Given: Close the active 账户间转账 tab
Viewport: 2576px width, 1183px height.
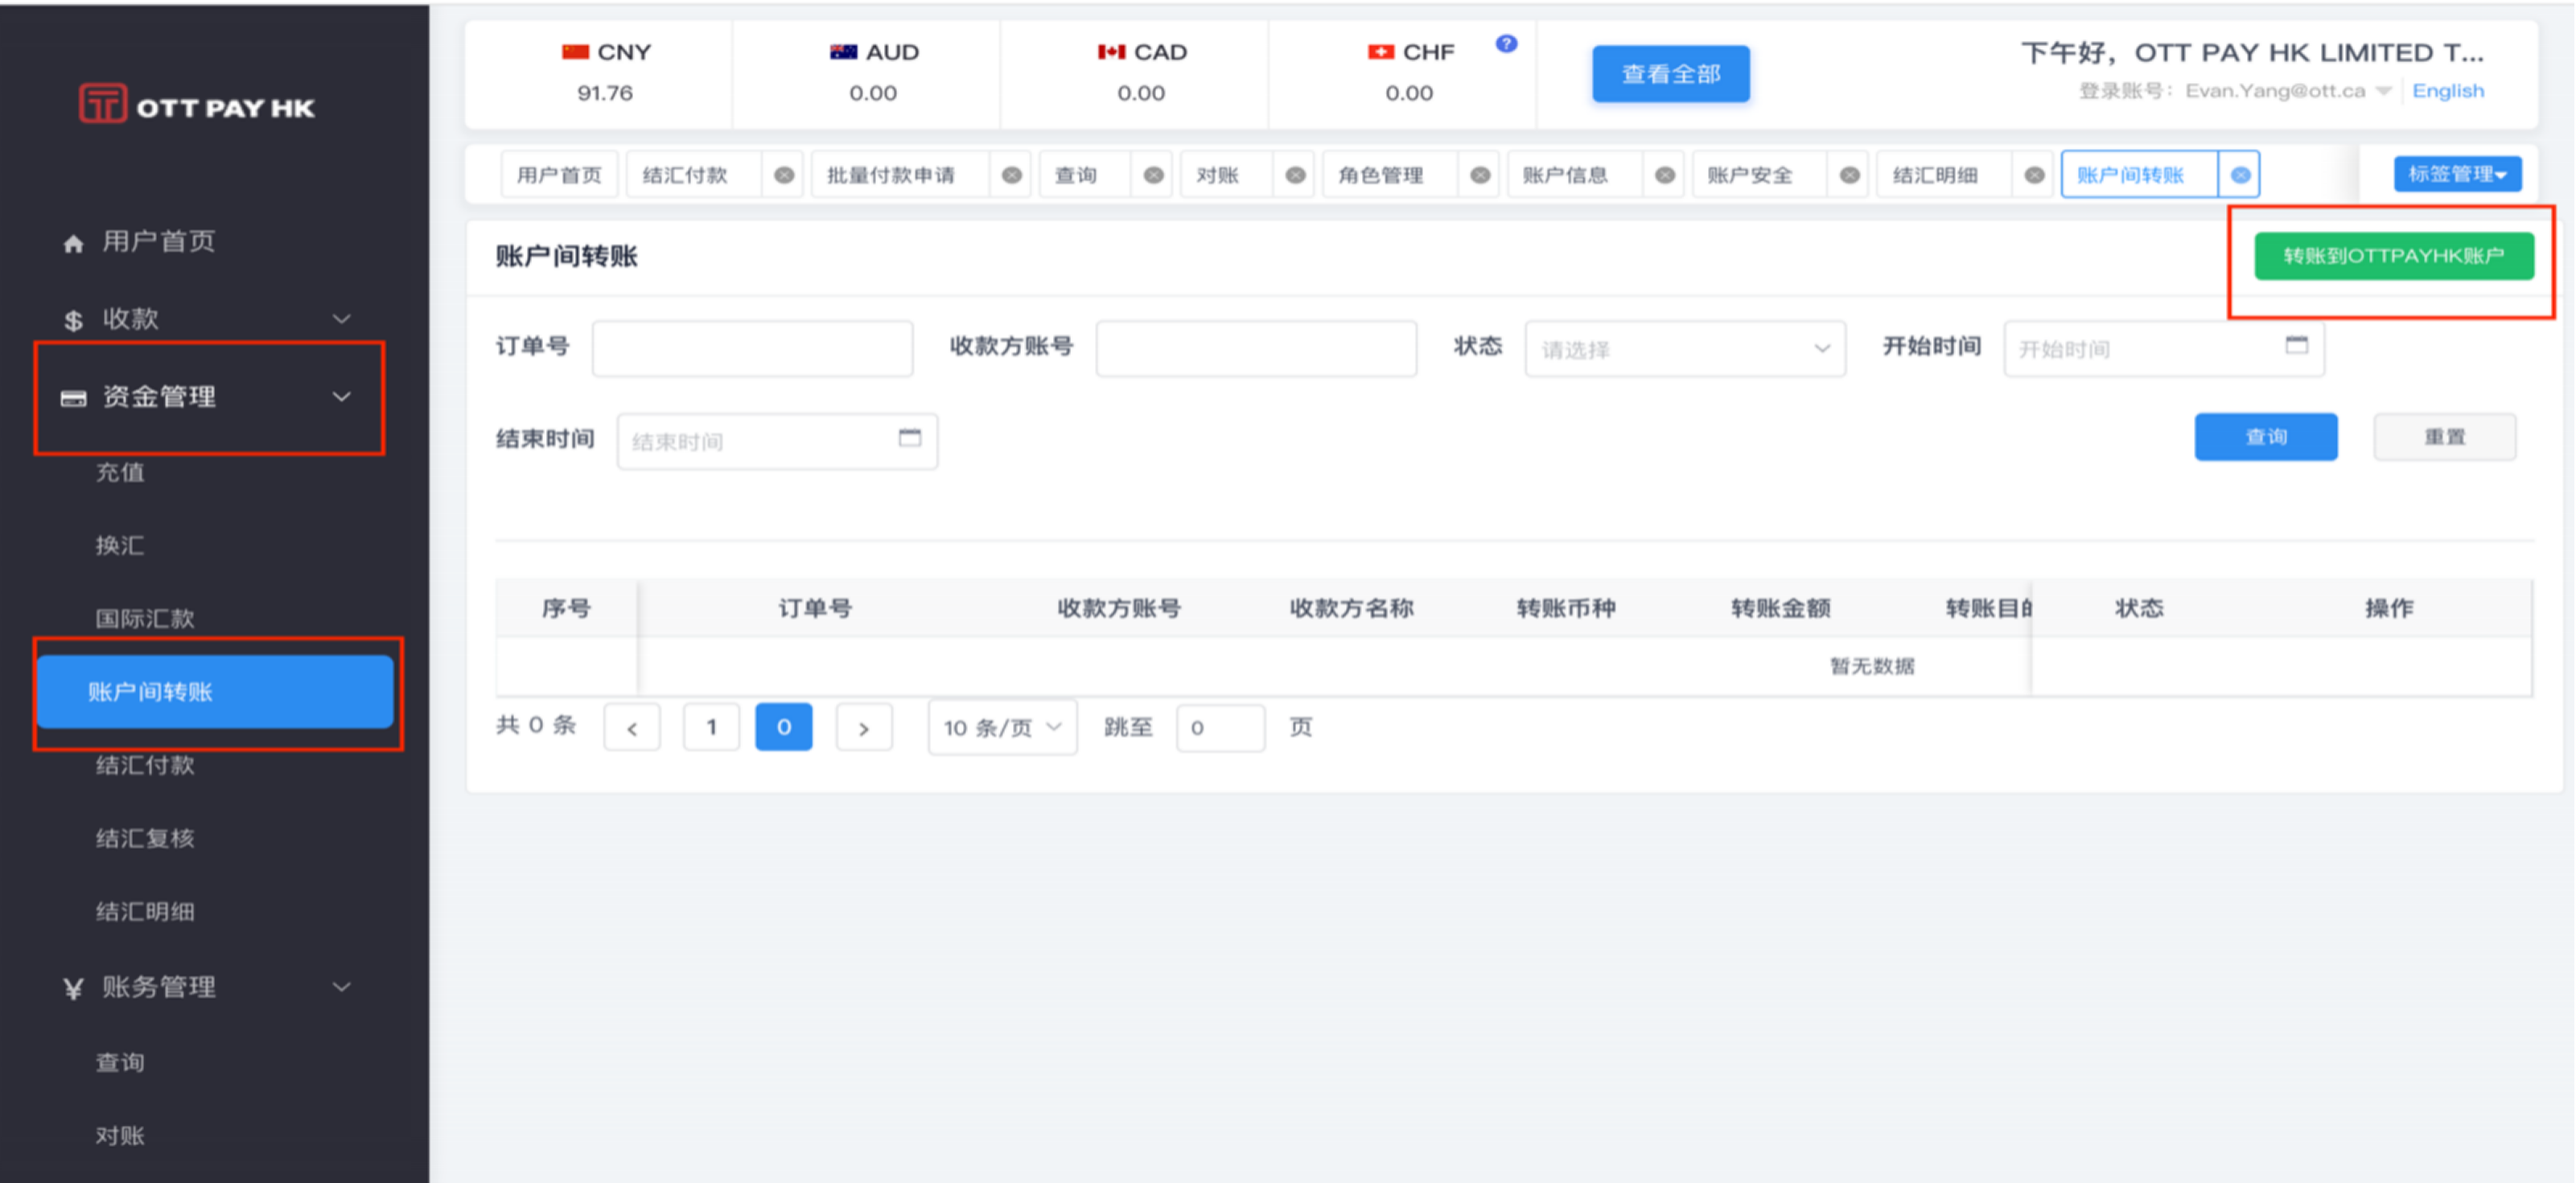Looking at the screenshot, I should click(x=2240, y=175).
